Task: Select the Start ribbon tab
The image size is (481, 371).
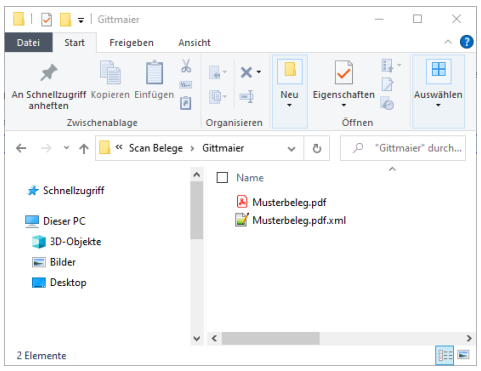Action: pyautogui.click(x=74, y=43)
